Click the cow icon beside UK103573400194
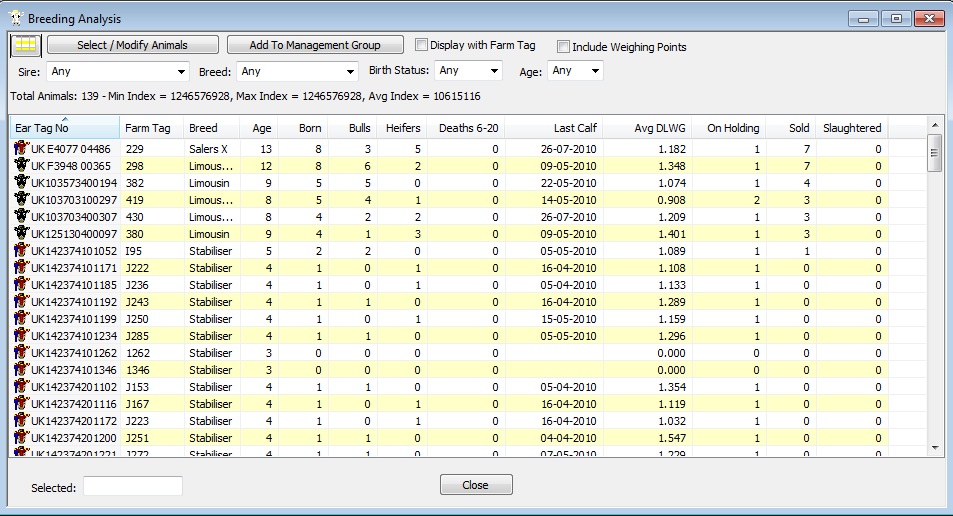 point(22,182)
